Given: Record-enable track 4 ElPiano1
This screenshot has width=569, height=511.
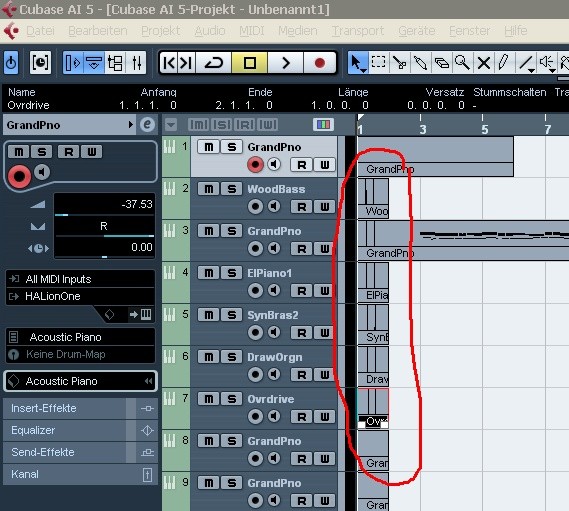Looking at the screenshot, I should (x=255, y=290).
